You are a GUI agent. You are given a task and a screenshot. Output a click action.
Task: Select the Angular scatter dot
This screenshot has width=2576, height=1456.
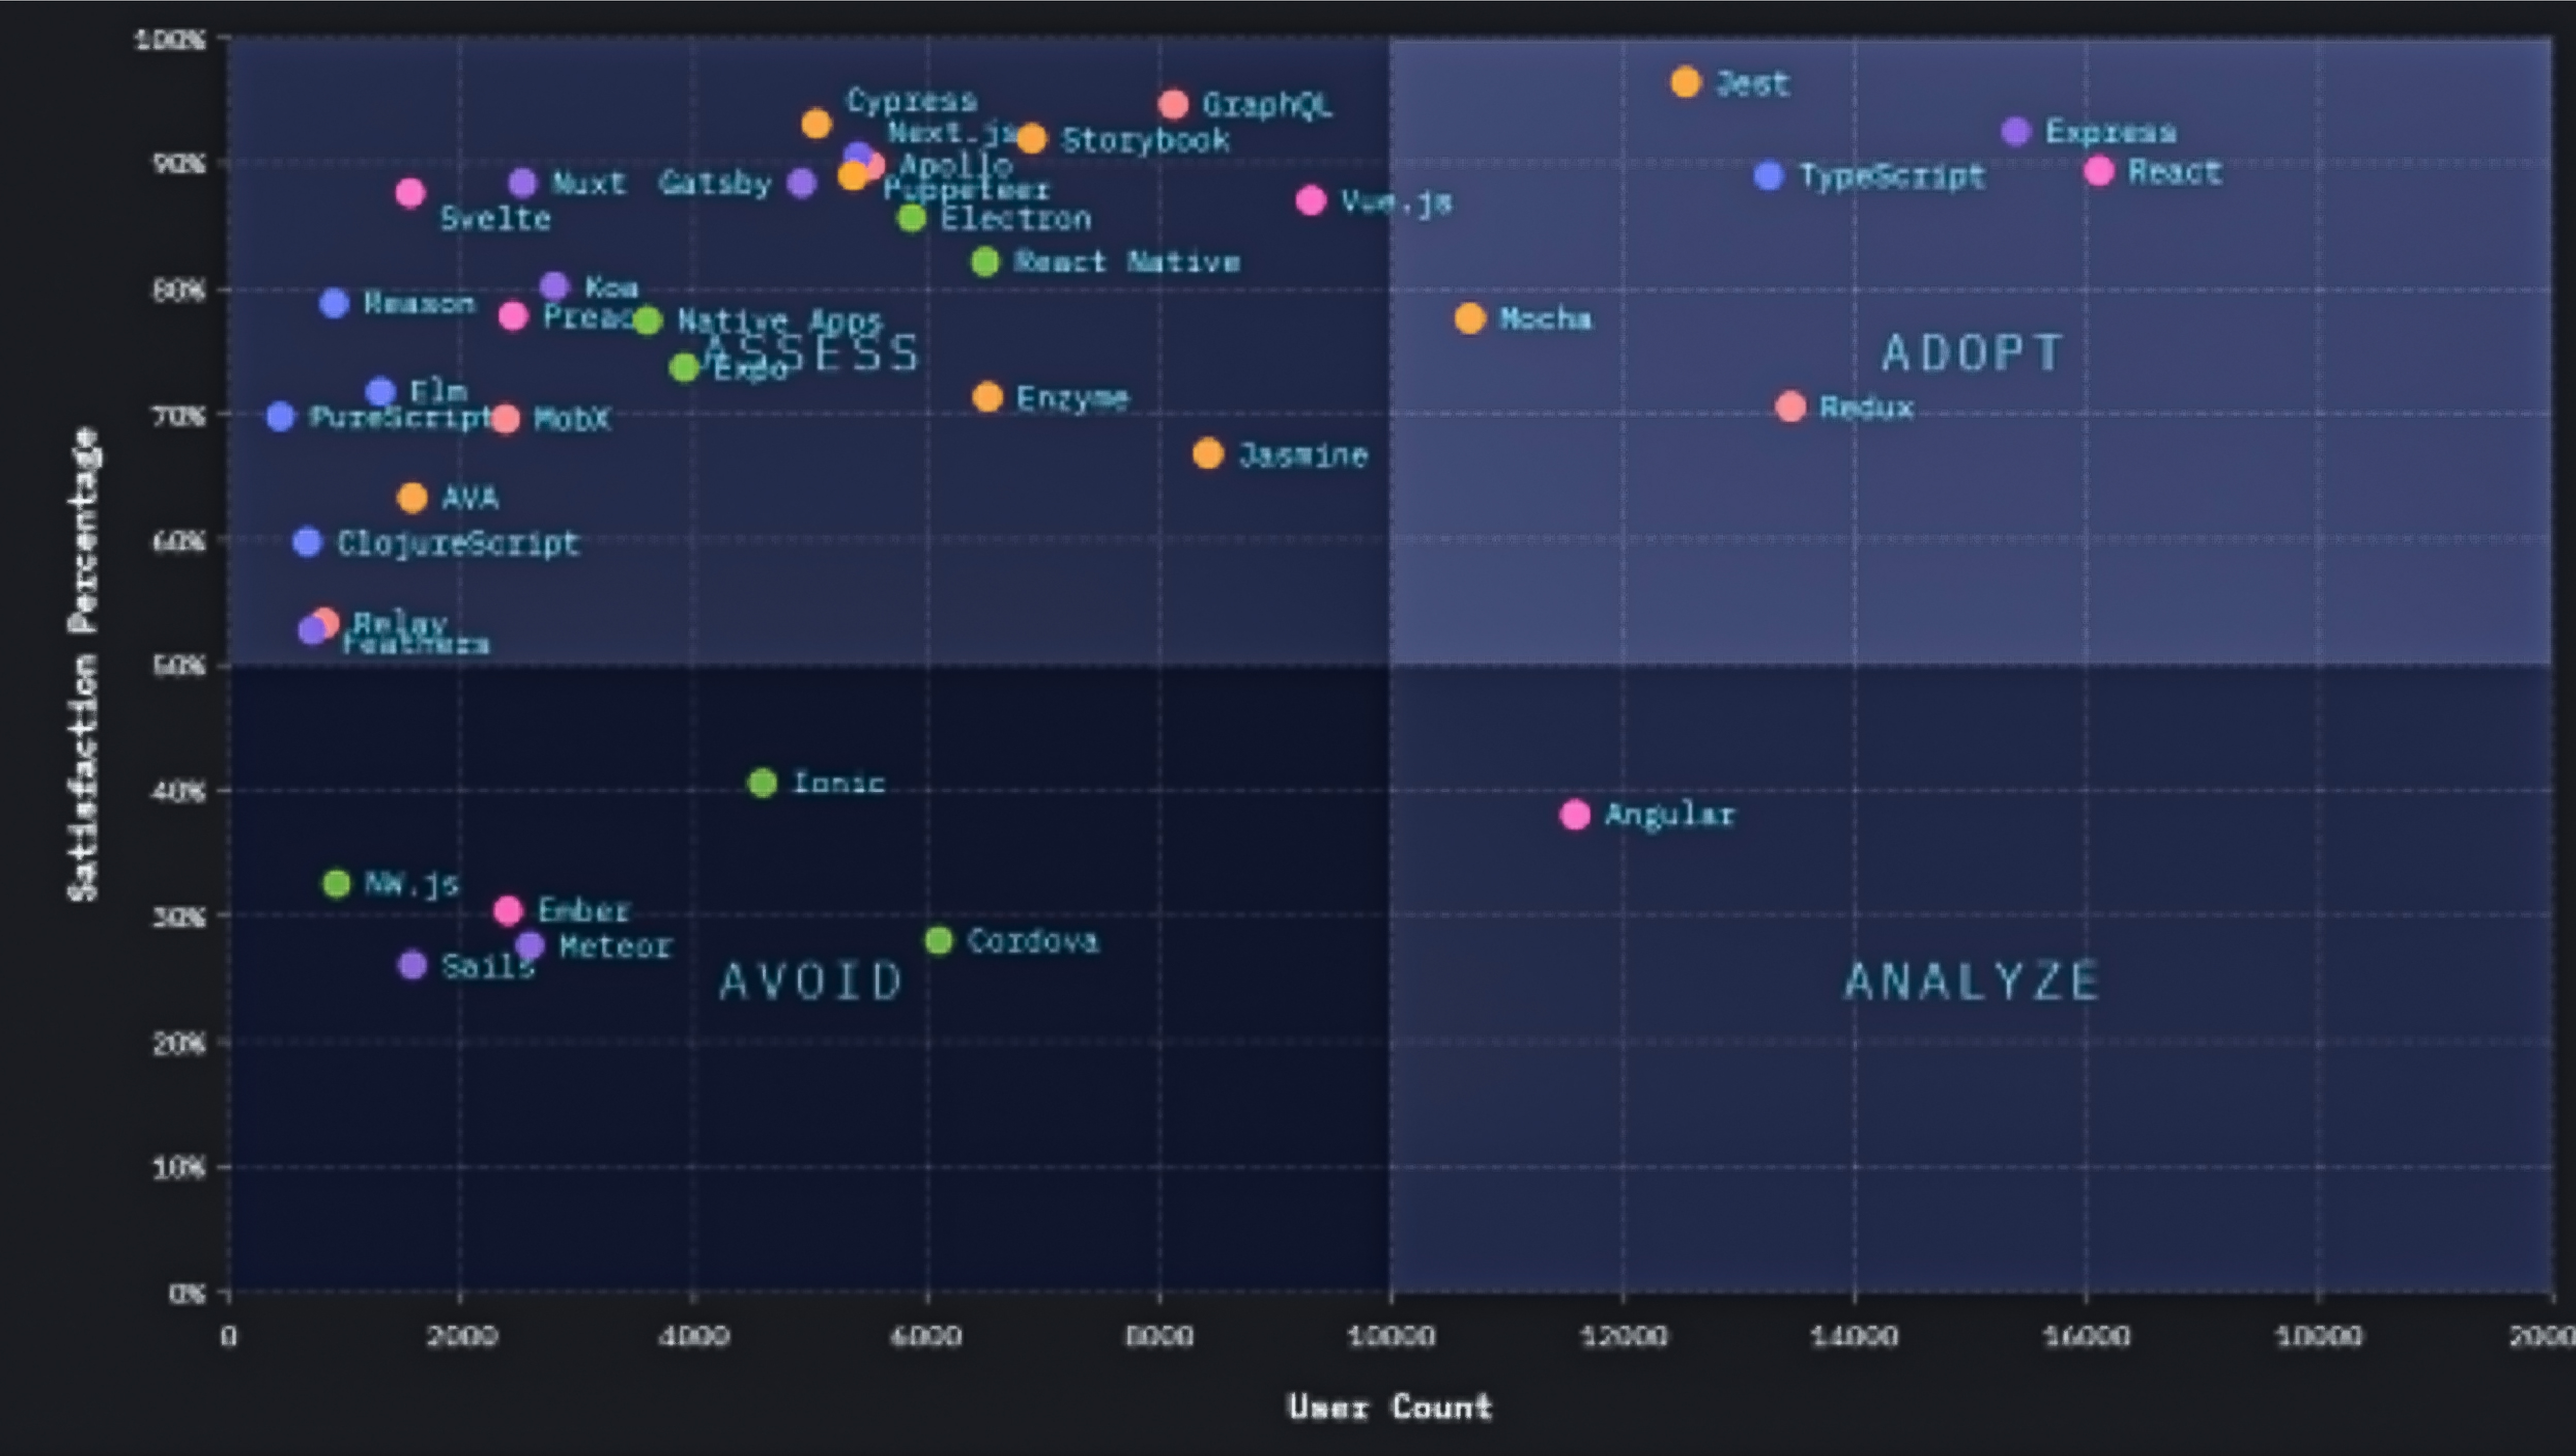pos(1574,815)
